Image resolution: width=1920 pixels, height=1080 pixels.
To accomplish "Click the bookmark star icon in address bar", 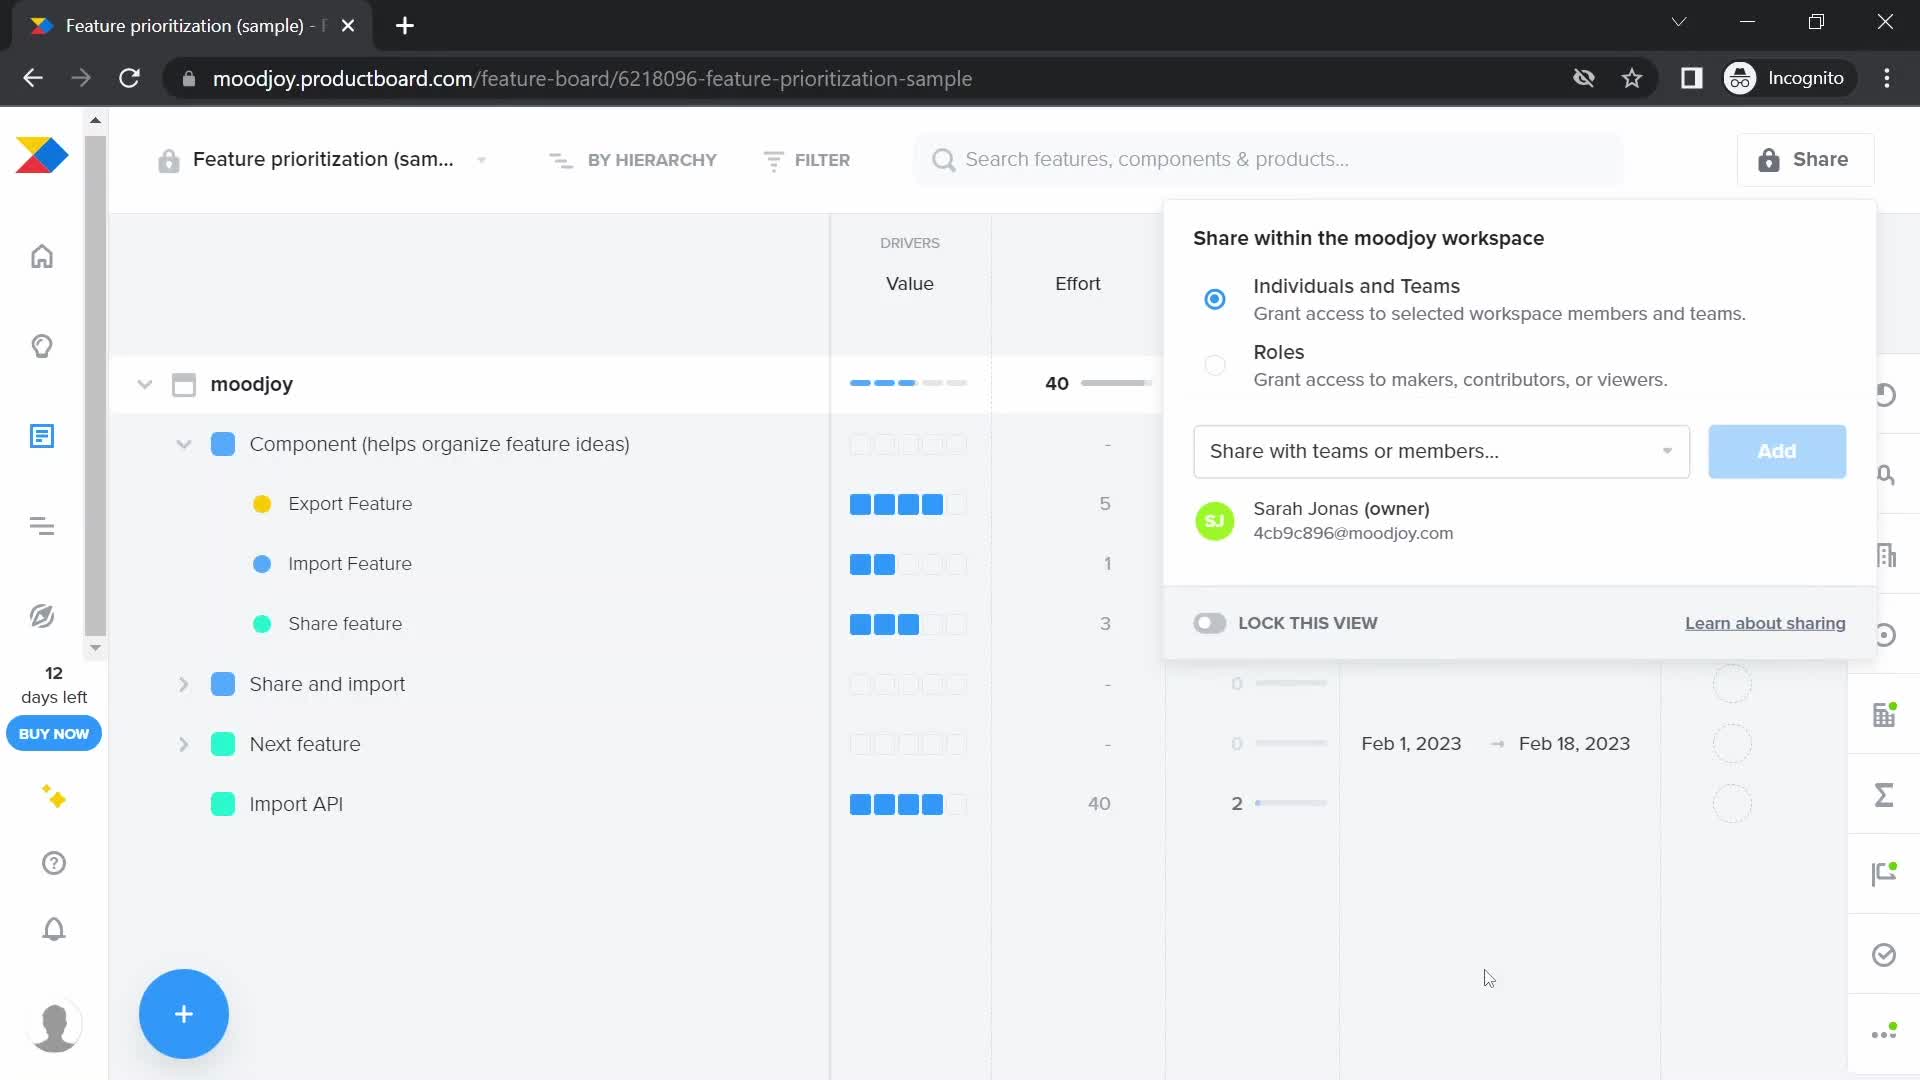I will point(1632,78).
